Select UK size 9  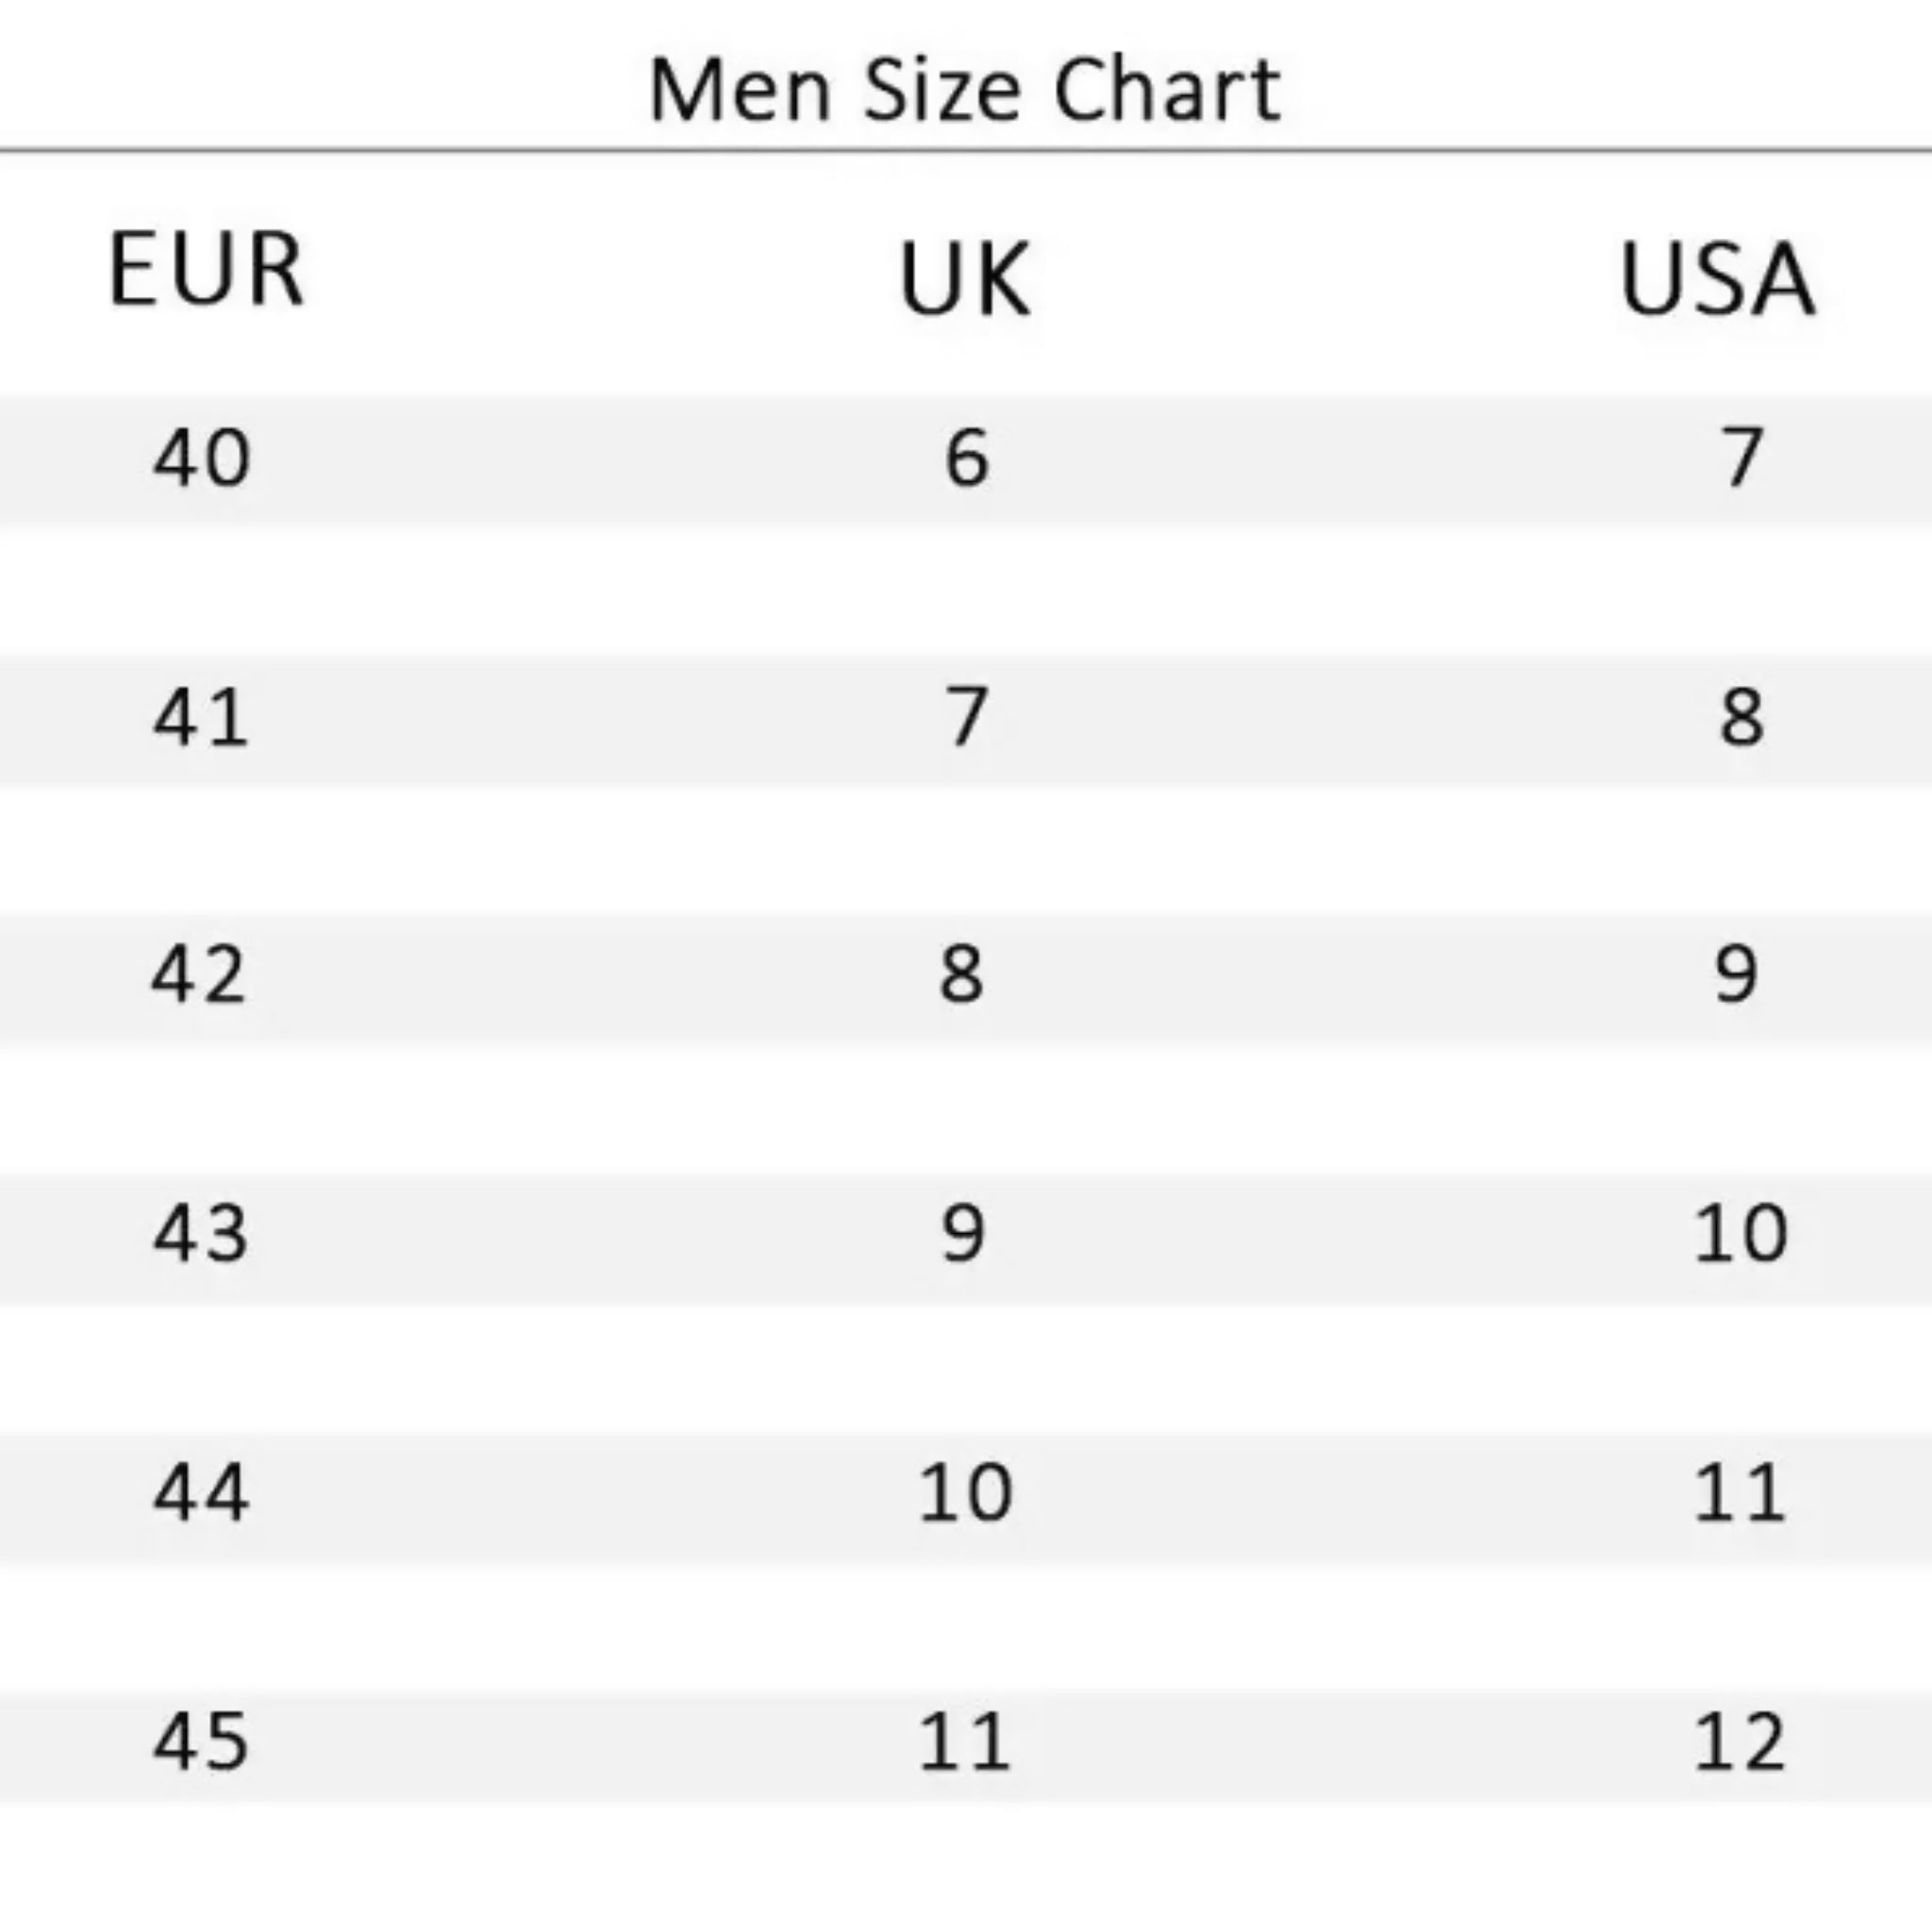click(x=964, y=1233)
